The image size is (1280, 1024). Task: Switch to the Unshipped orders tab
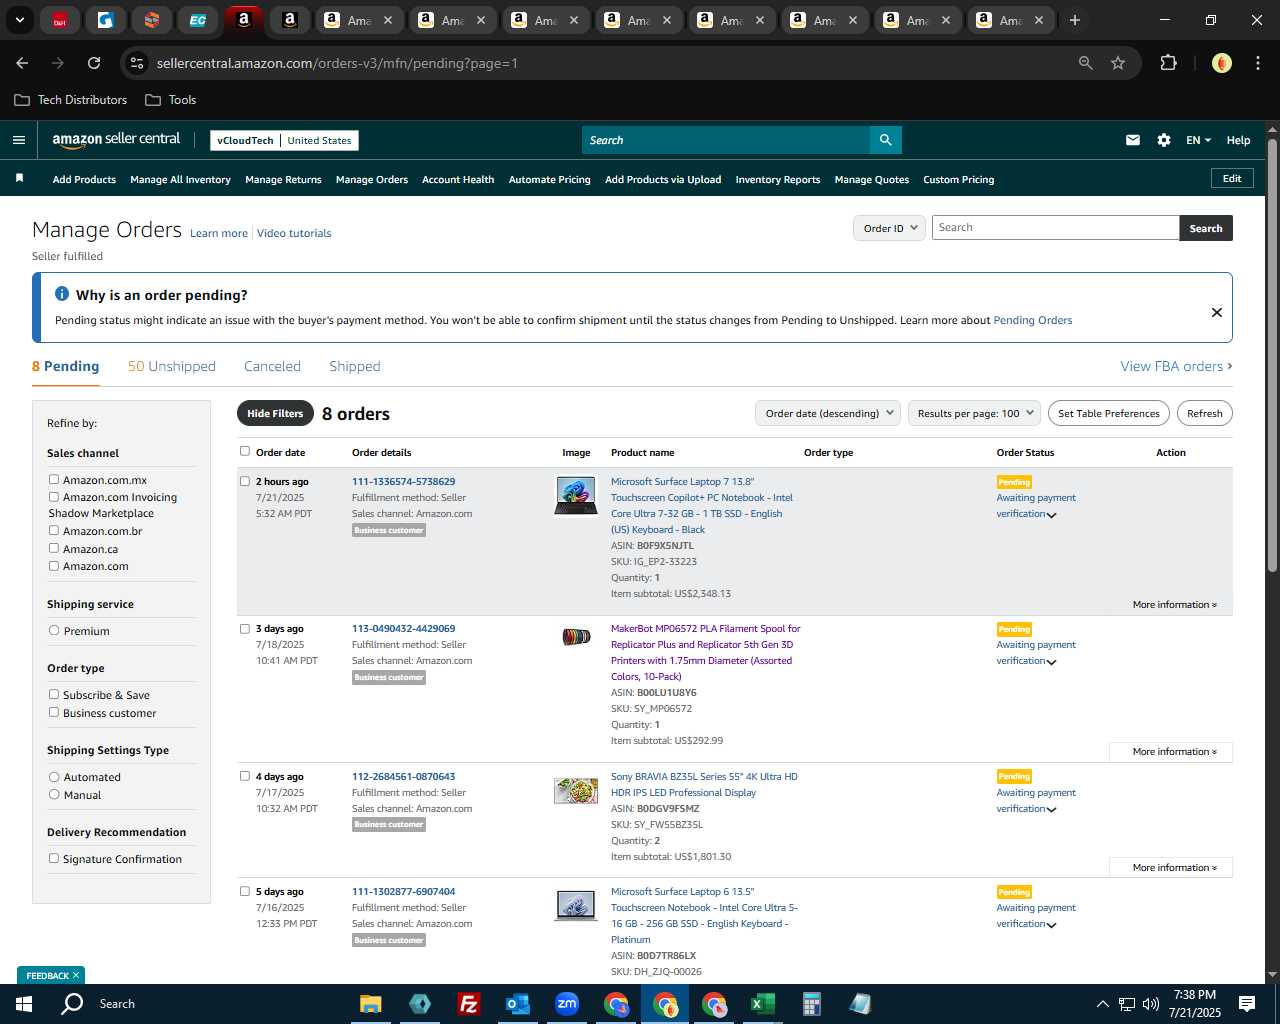tap(172, 366)
